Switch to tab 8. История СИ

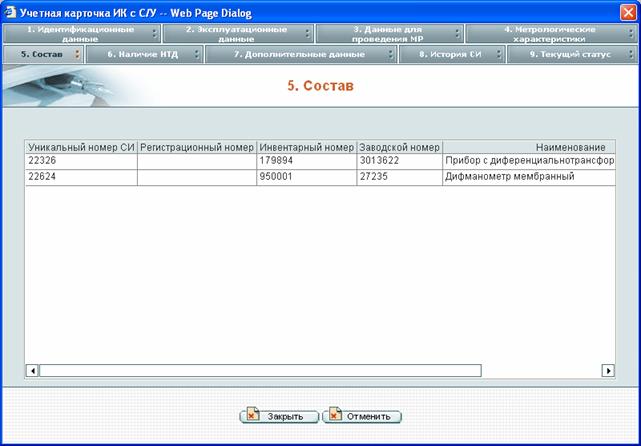(451, 54)
